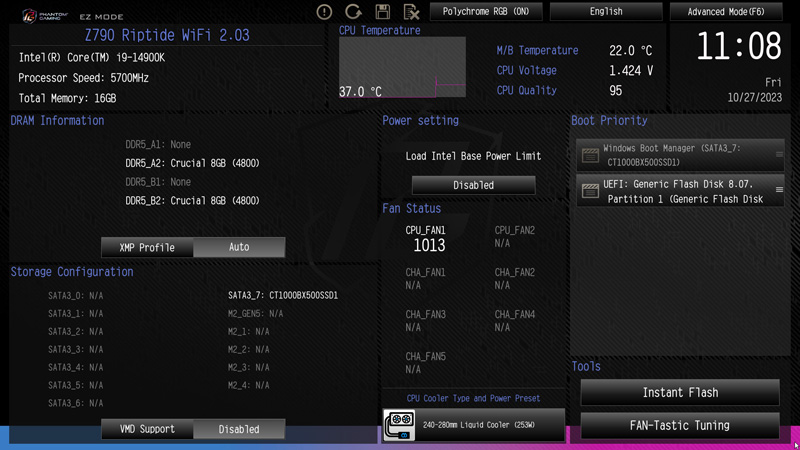Image resolution: width=800 pixels, height=450 pixels.
Task: Click M/B Temperature 22.0 °C value
Action: 630,51
